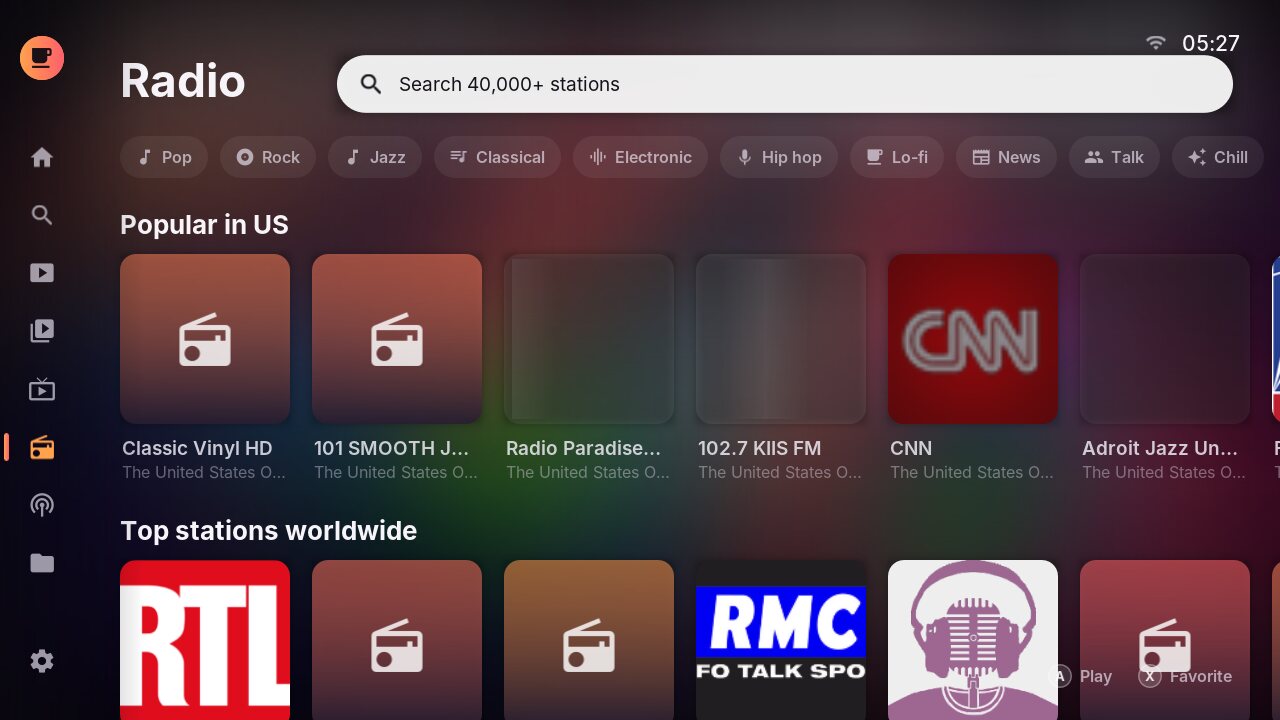Open the Home icon in the sidebar

(x=42, y=157)
